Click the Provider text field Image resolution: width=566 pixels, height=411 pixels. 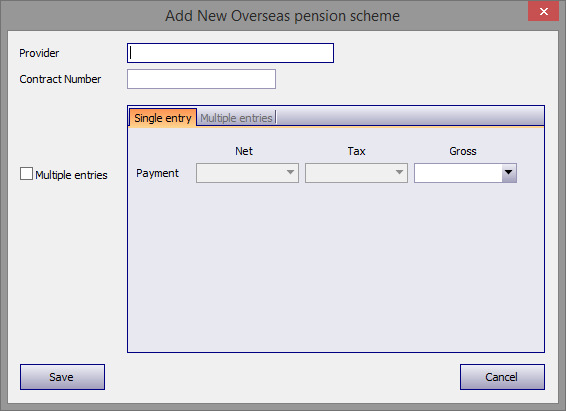tap(230, 53)
